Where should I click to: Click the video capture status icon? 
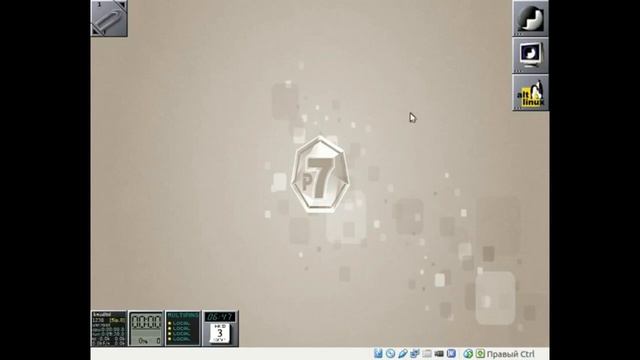pyautogui.click(x=439, y=353)
